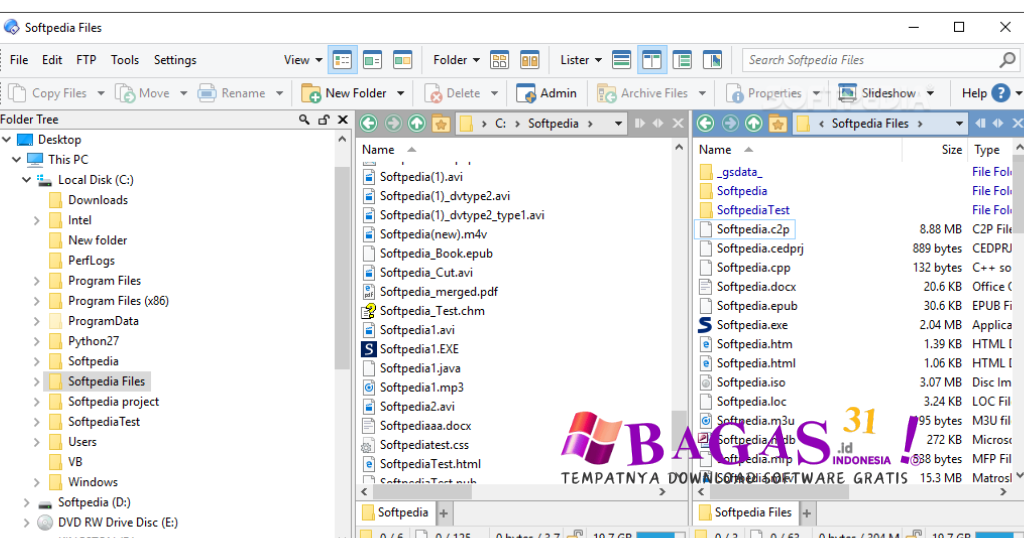
Task: Open favorites star in Softpedia Files pane
Action: (778, 123)
